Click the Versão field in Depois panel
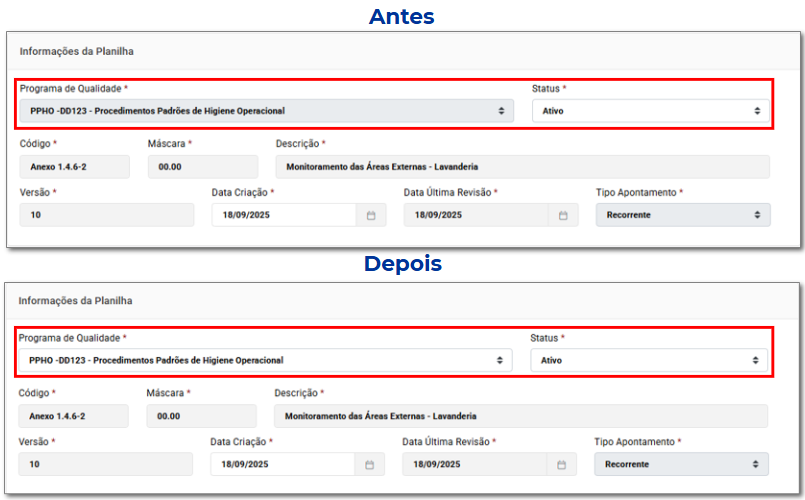The height and width of the screenshot is (500, 805). (106, 464)
